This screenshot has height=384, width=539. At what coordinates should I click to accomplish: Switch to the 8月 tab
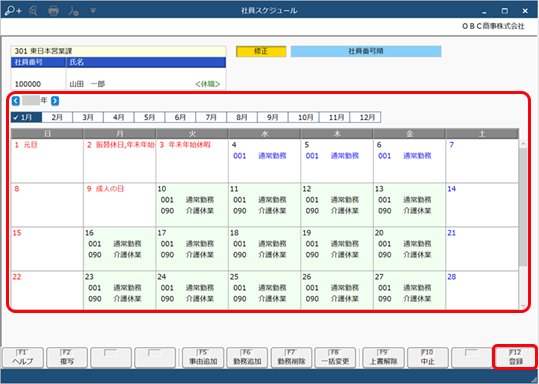point(242,117)
